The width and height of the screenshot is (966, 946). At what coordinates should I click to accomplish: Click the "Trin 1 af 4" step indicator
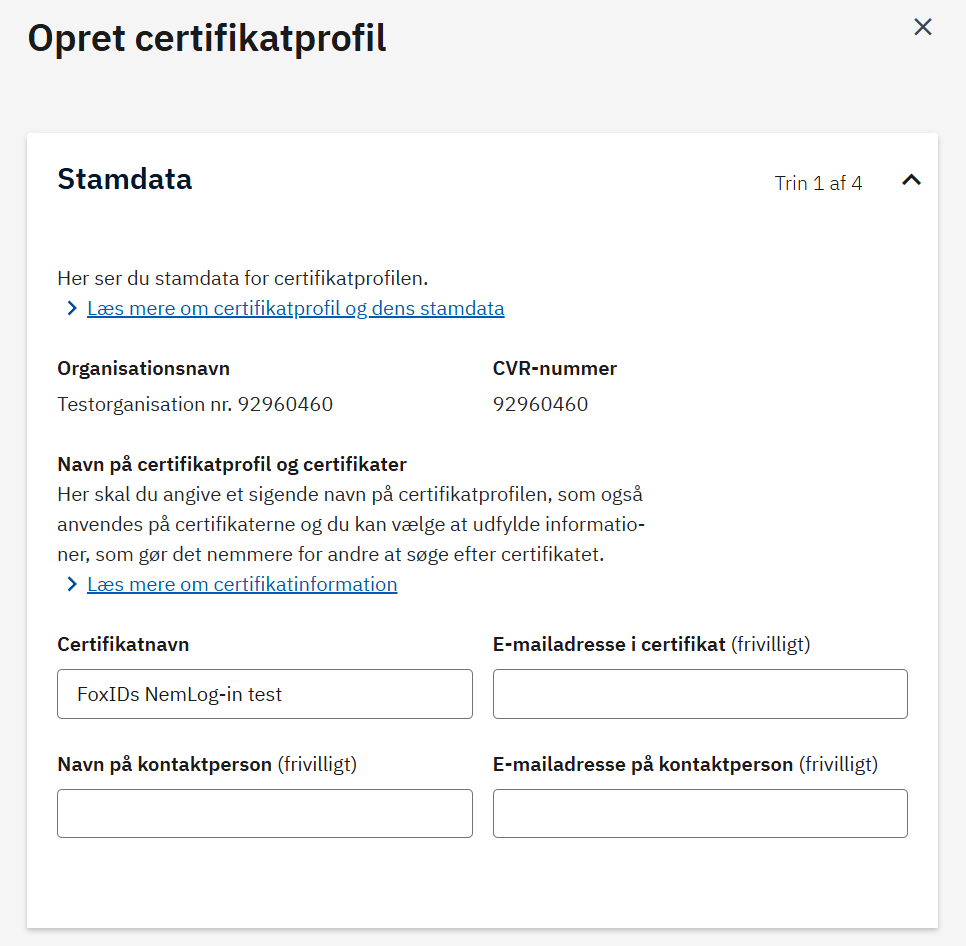[x=818, y=183]
